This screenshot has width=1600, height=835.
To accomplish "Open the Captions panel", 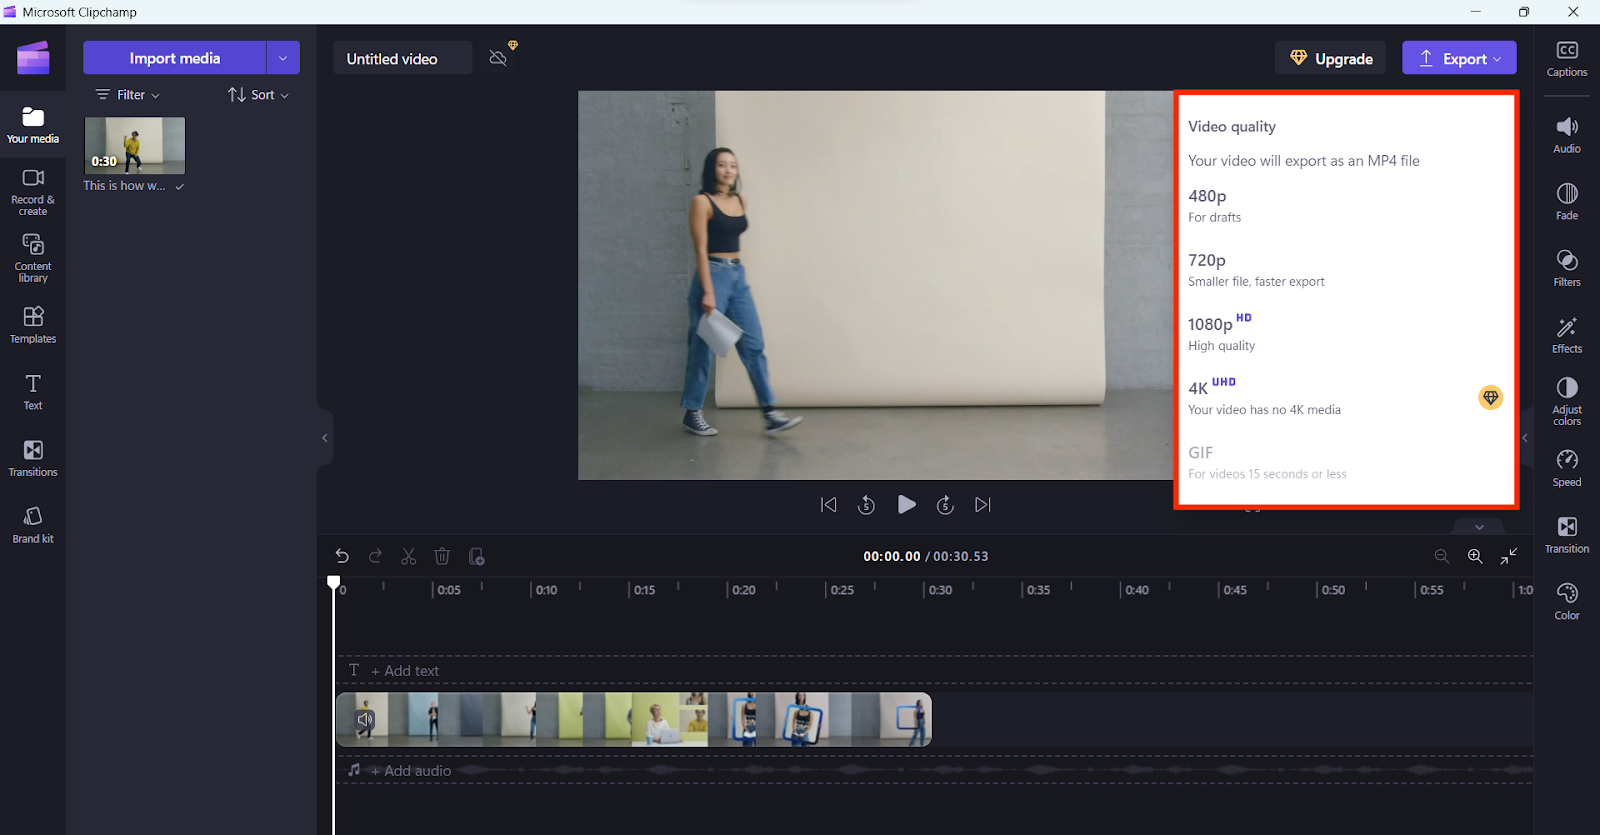I will coord(1566,58).
